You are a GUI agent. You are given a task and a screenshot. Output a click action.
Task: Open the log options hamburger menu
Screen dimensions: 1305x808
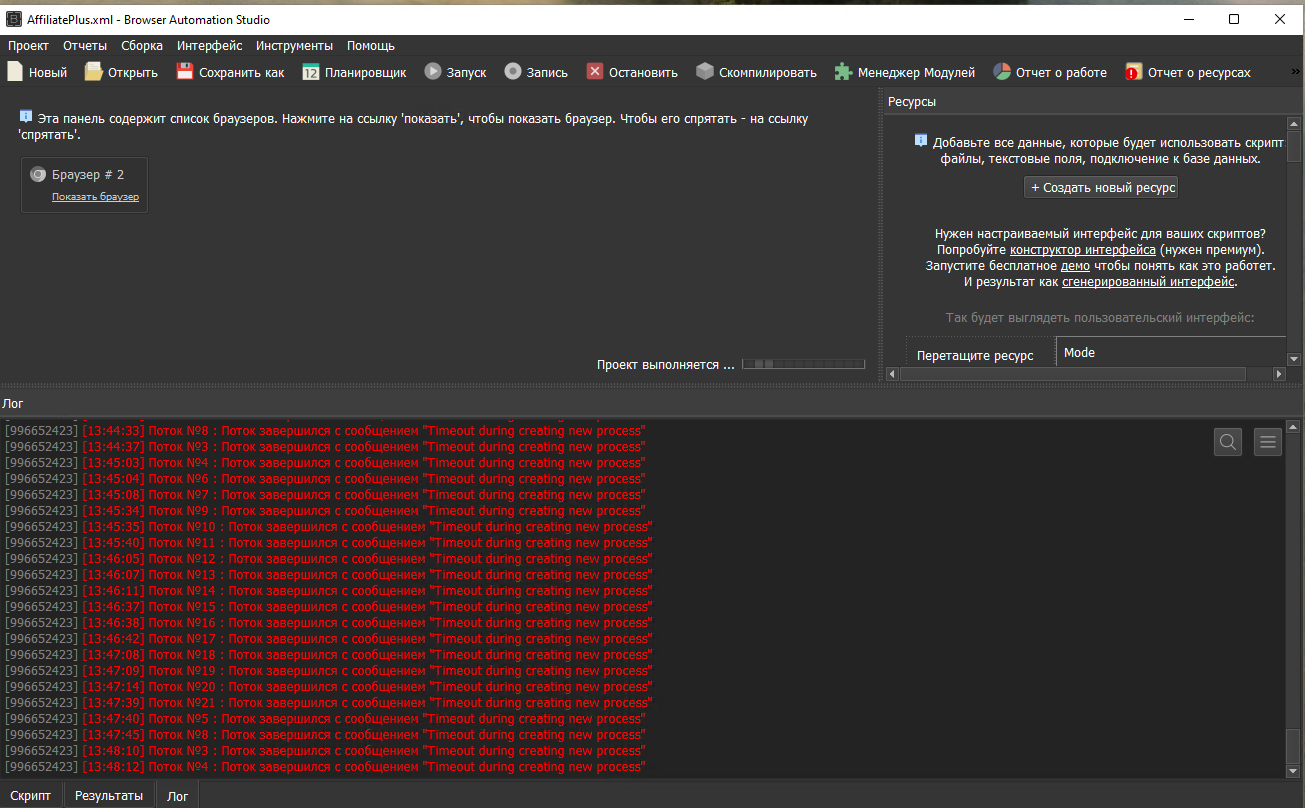coord(1268,441)
